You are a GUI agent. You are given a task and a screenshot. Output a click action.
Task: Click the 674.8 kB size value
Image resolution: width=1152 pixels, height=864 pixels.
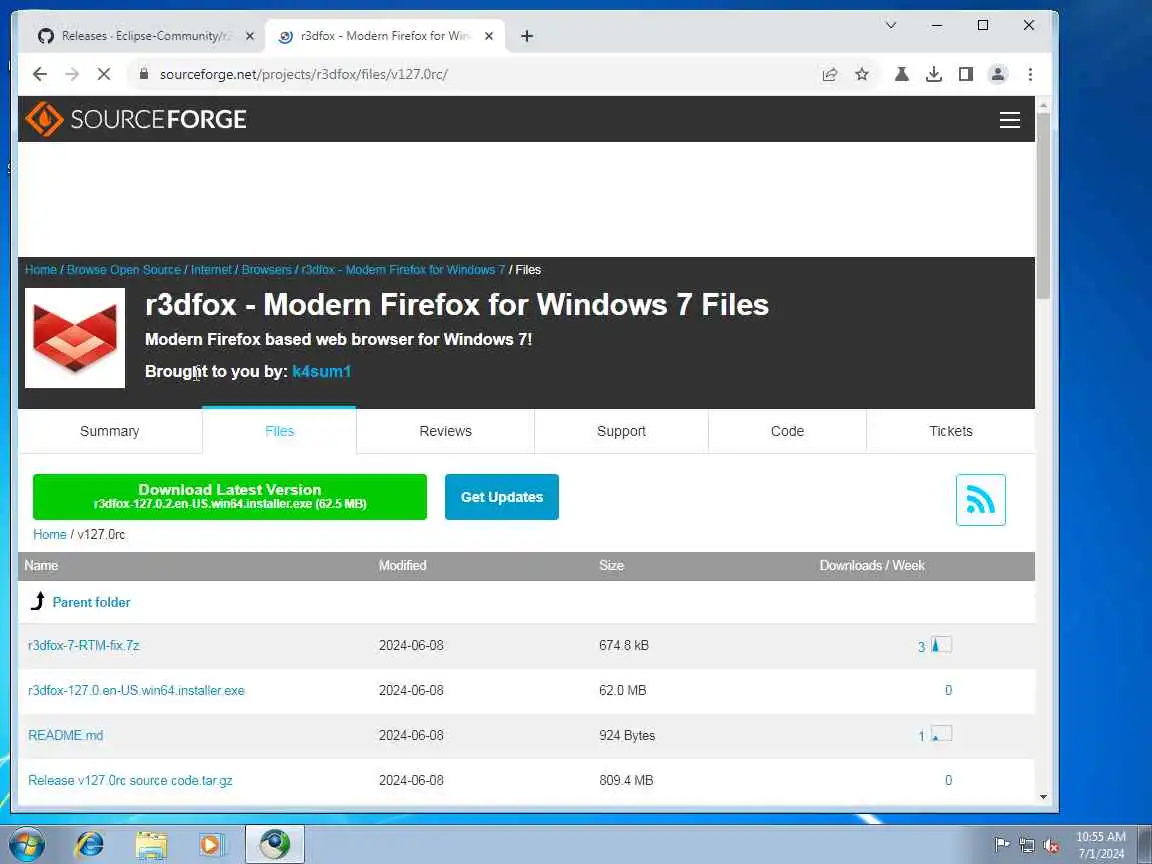[x=624, y=645]
